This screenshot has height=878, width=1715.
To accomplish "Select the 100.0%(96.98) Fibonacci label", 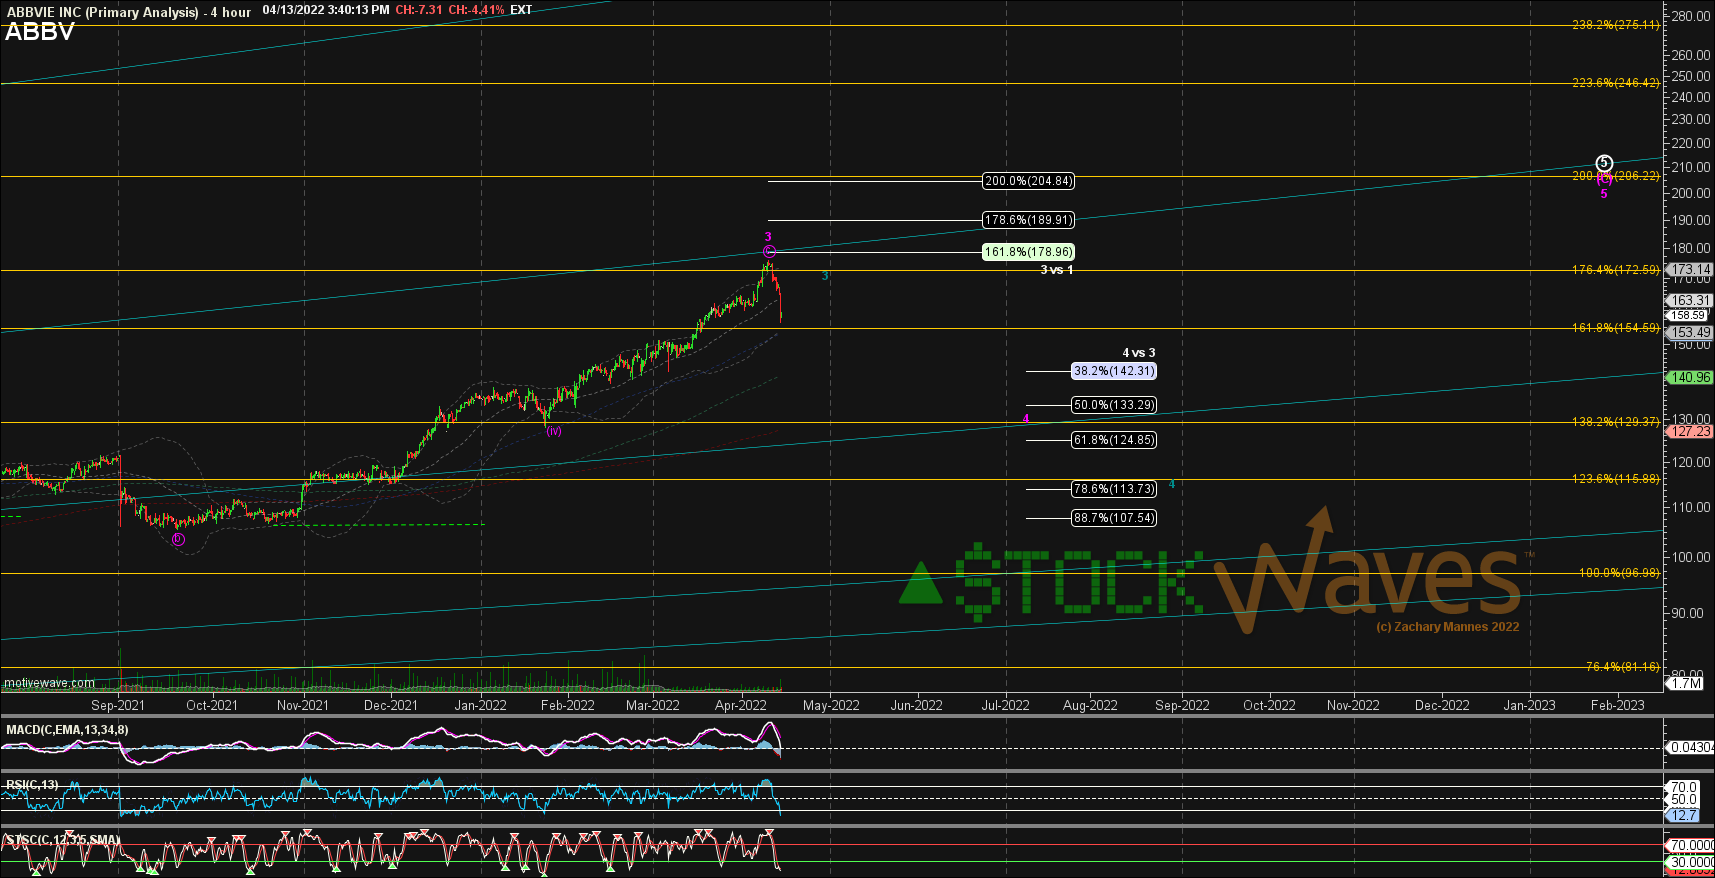I will (1619, 573).
